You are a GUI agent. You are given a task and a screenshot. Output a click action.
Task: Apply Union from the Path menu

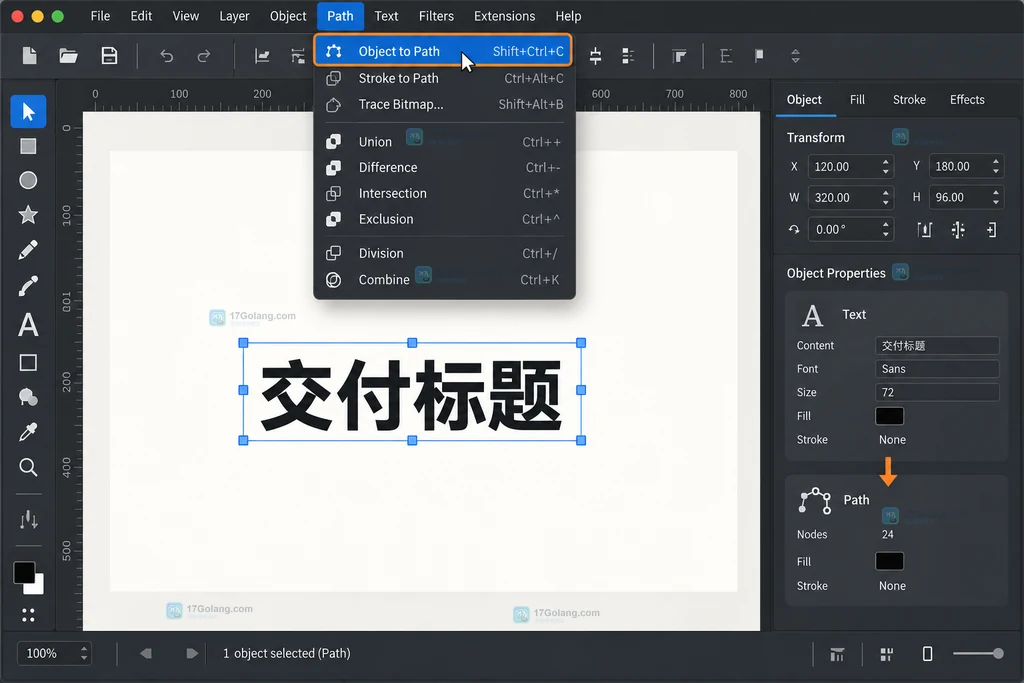pyautogui.click(x=443, y=142)
